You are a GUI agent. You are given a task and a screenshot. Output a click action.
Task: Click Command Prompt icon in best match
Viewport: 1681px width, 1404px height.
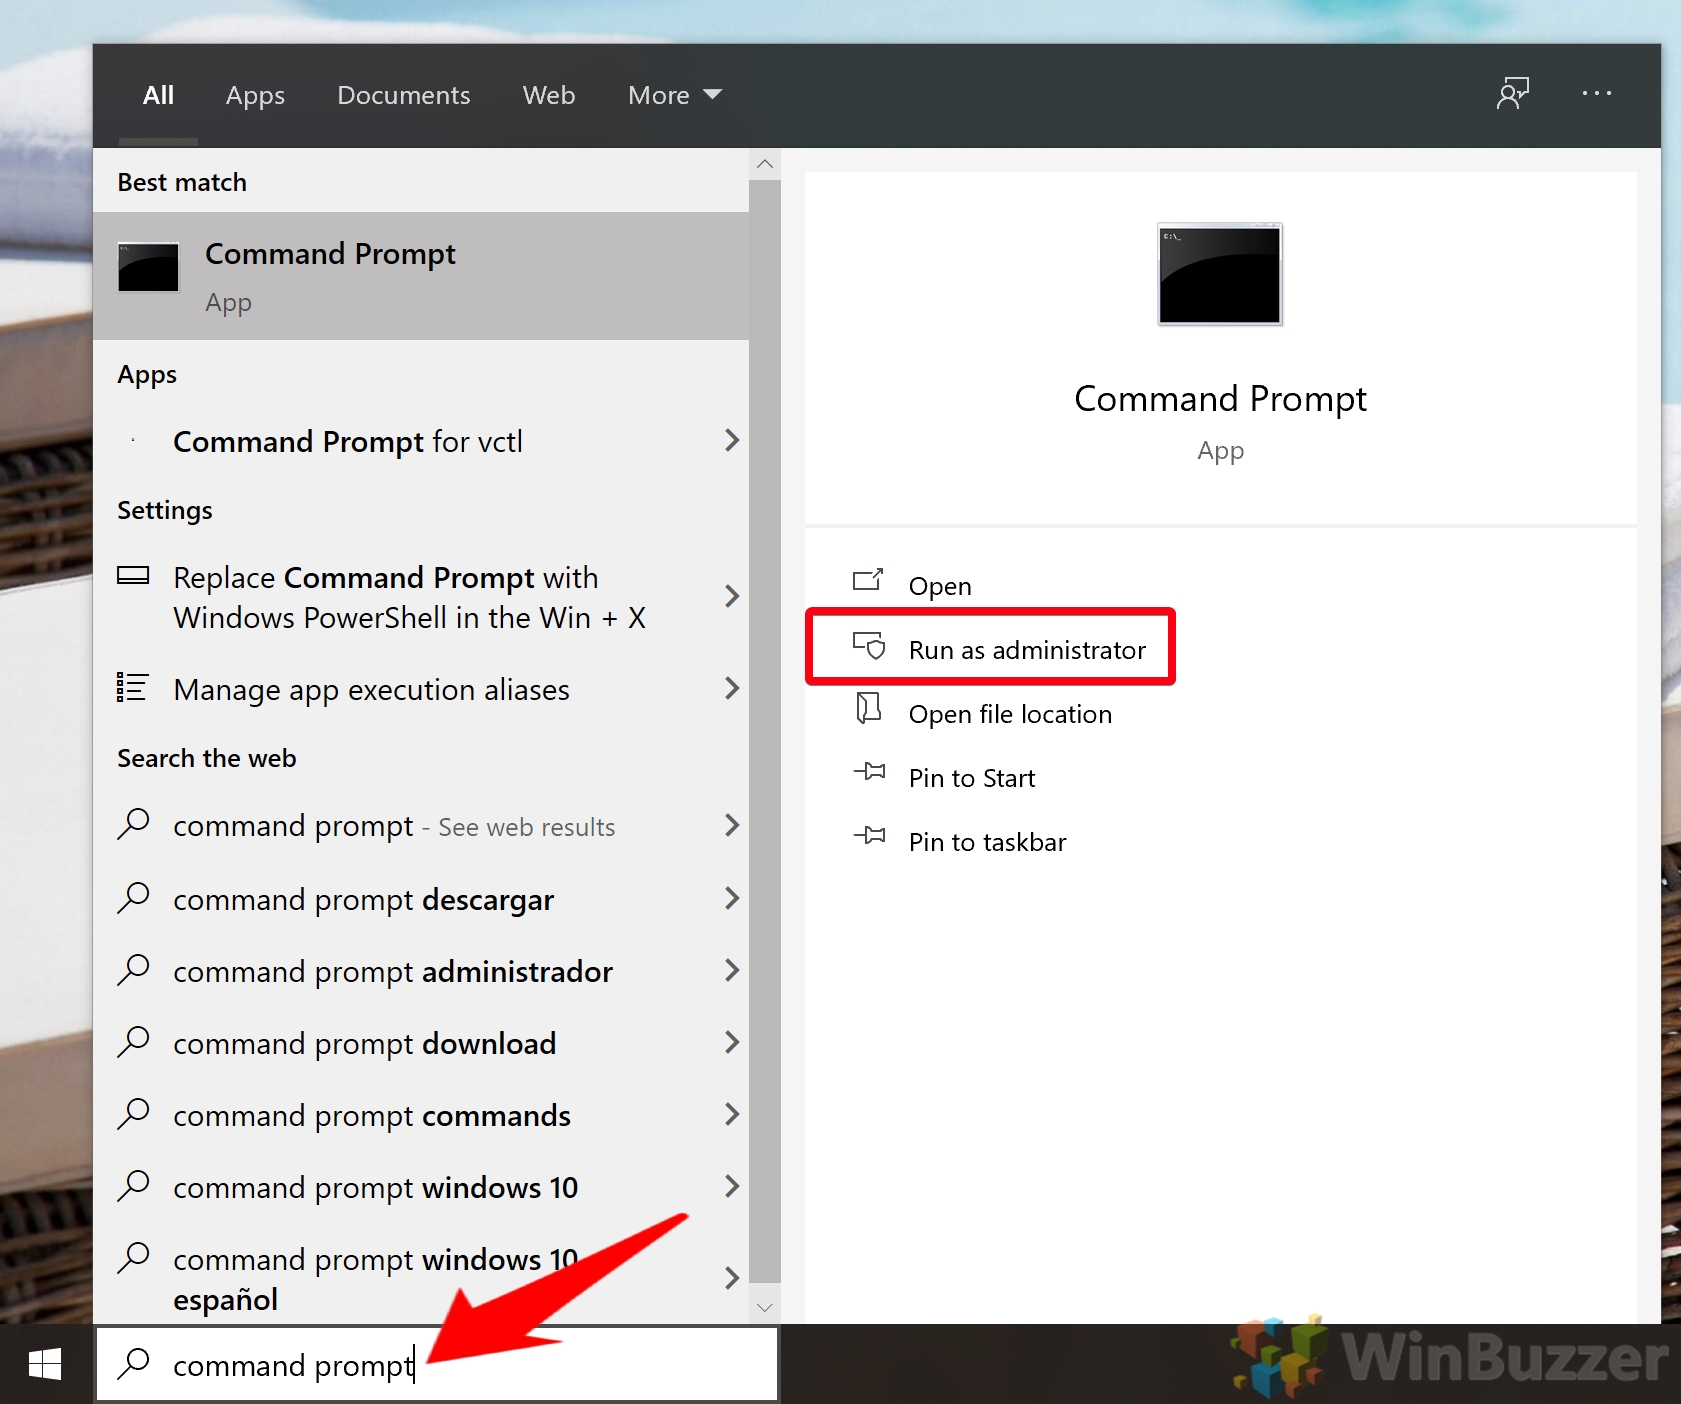[148, 267]
